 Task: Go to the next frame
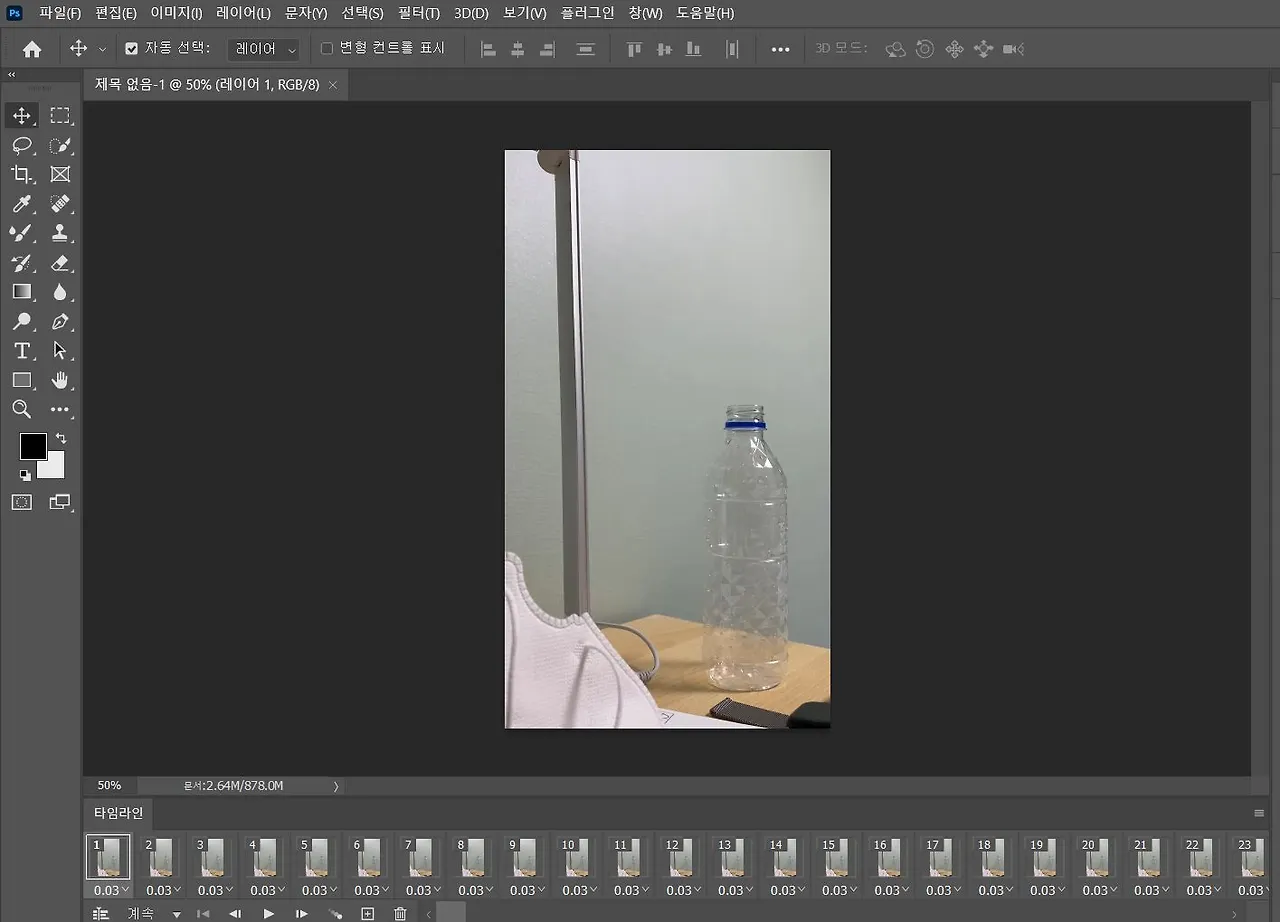(x=301, y=914)
